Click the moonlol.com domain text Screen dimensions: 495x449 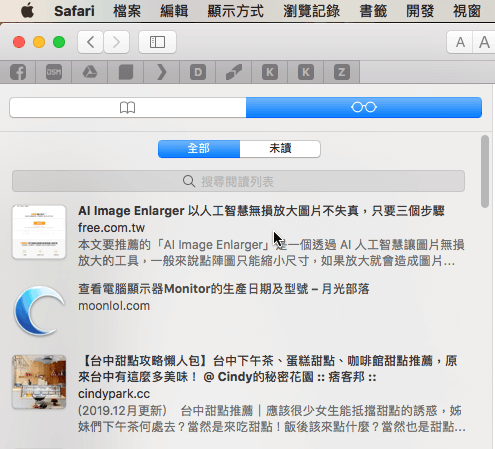(x=114, y=306)
